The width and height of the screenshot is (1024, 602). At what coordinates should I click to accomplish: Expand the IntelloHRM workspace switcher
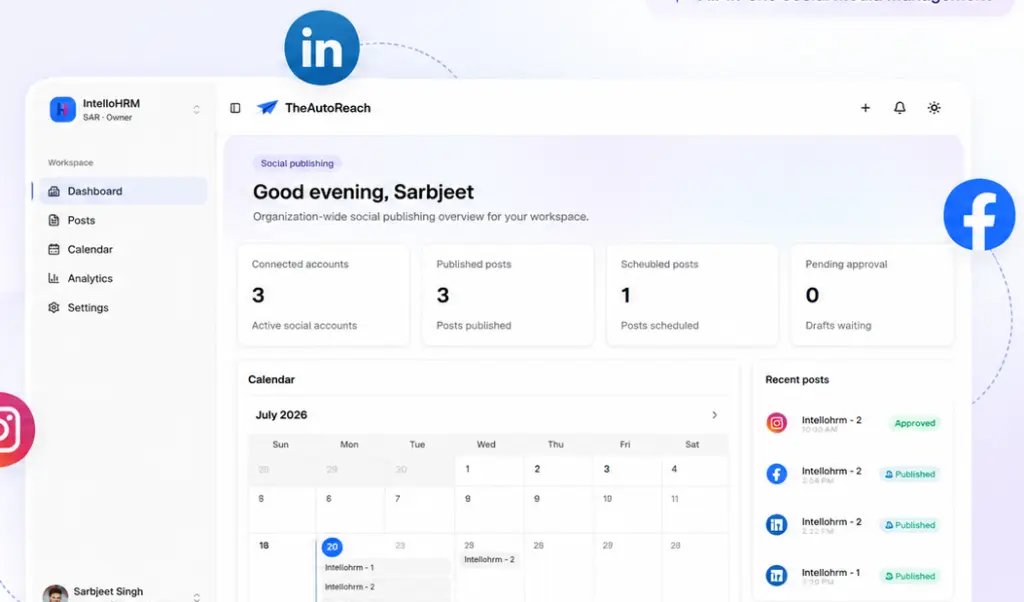click(197, 110)
